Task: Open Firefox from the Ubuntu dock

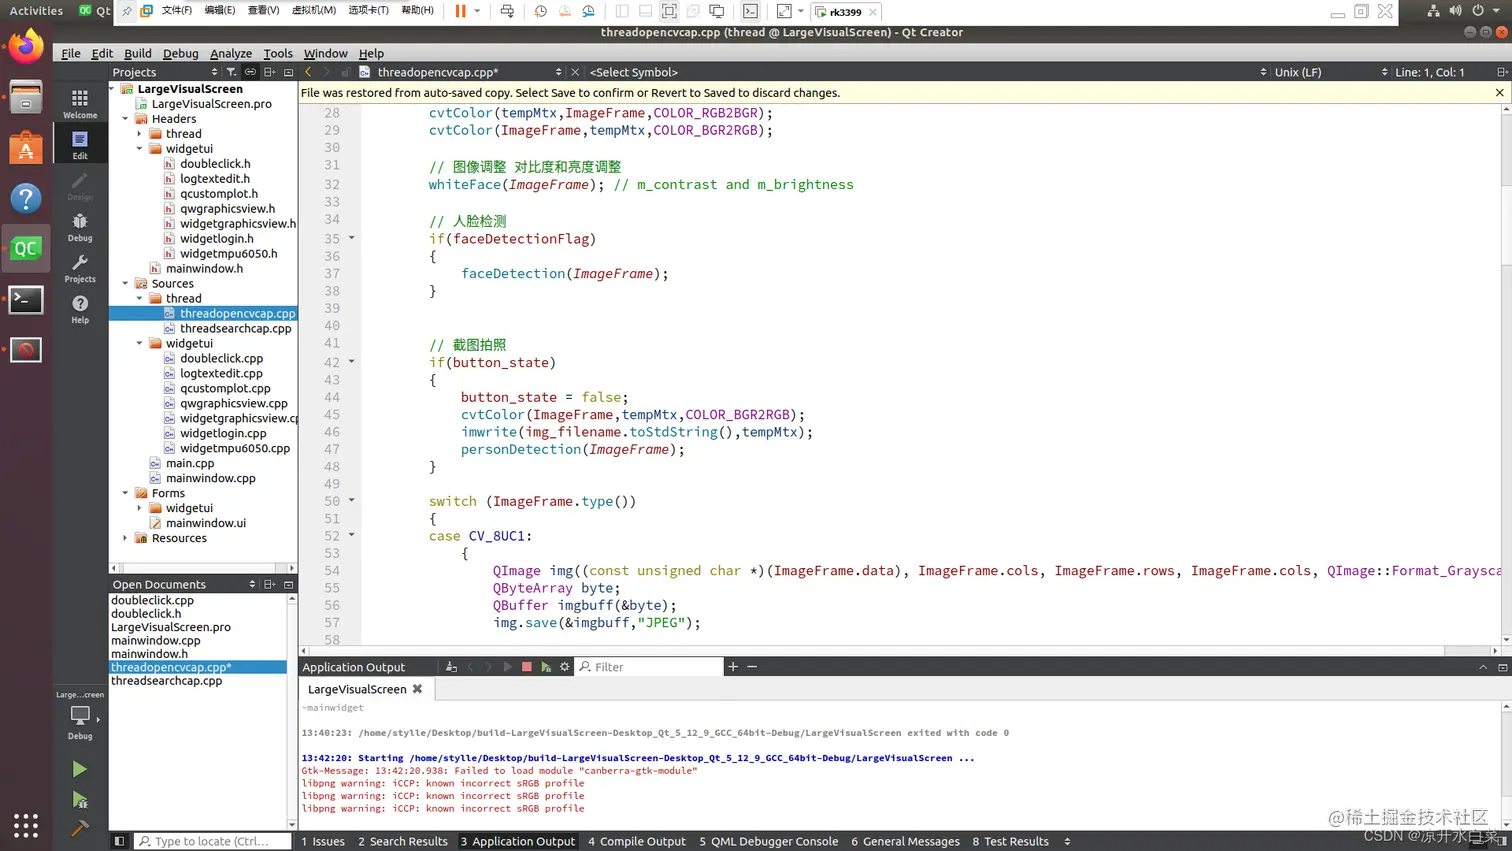Action: (x=26, y=47)
